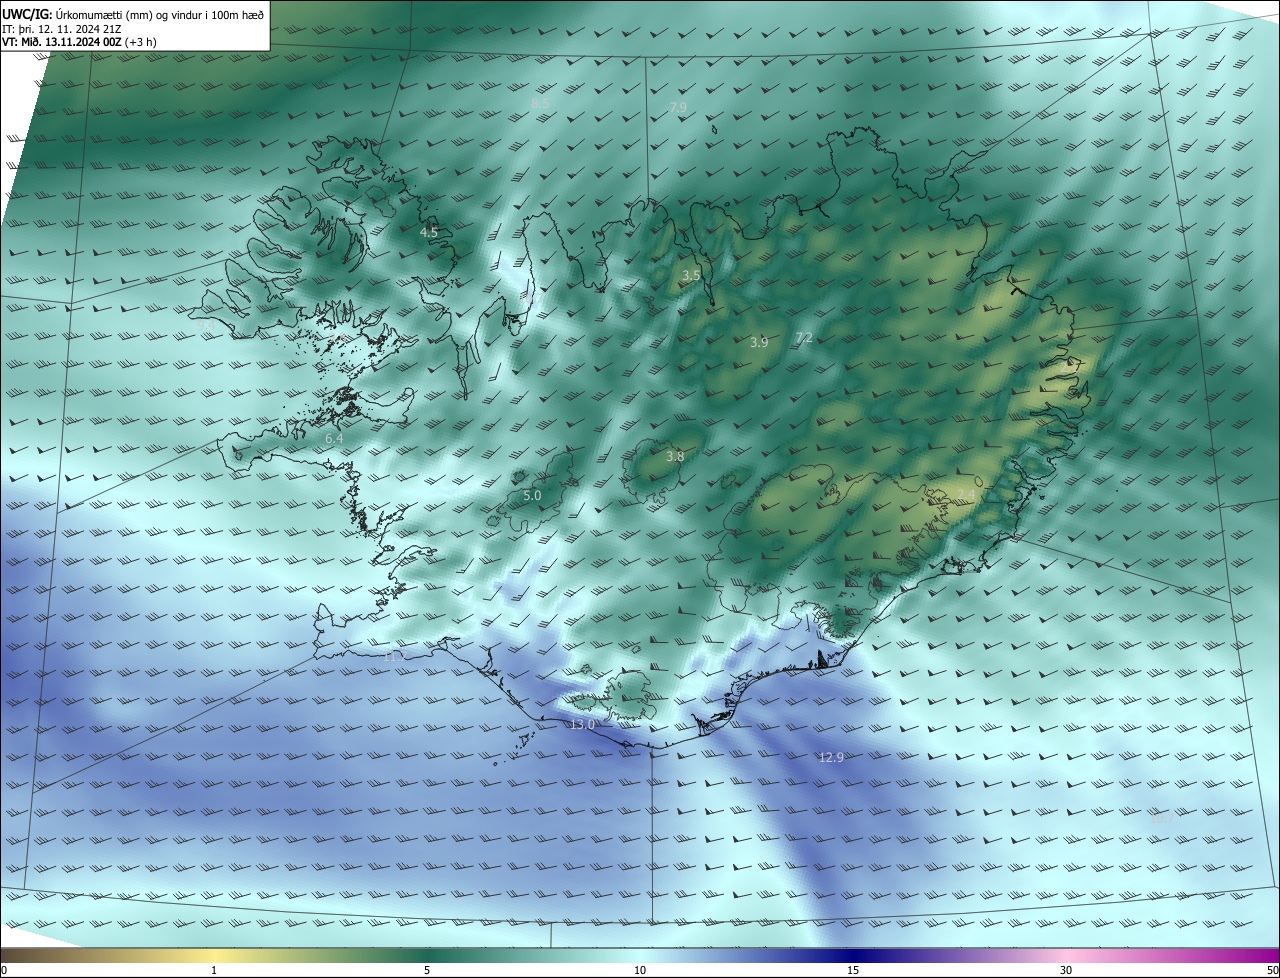Select the 10 tick label on the legend
This screenshot has width=1280, height=978.
coord(640,970)
